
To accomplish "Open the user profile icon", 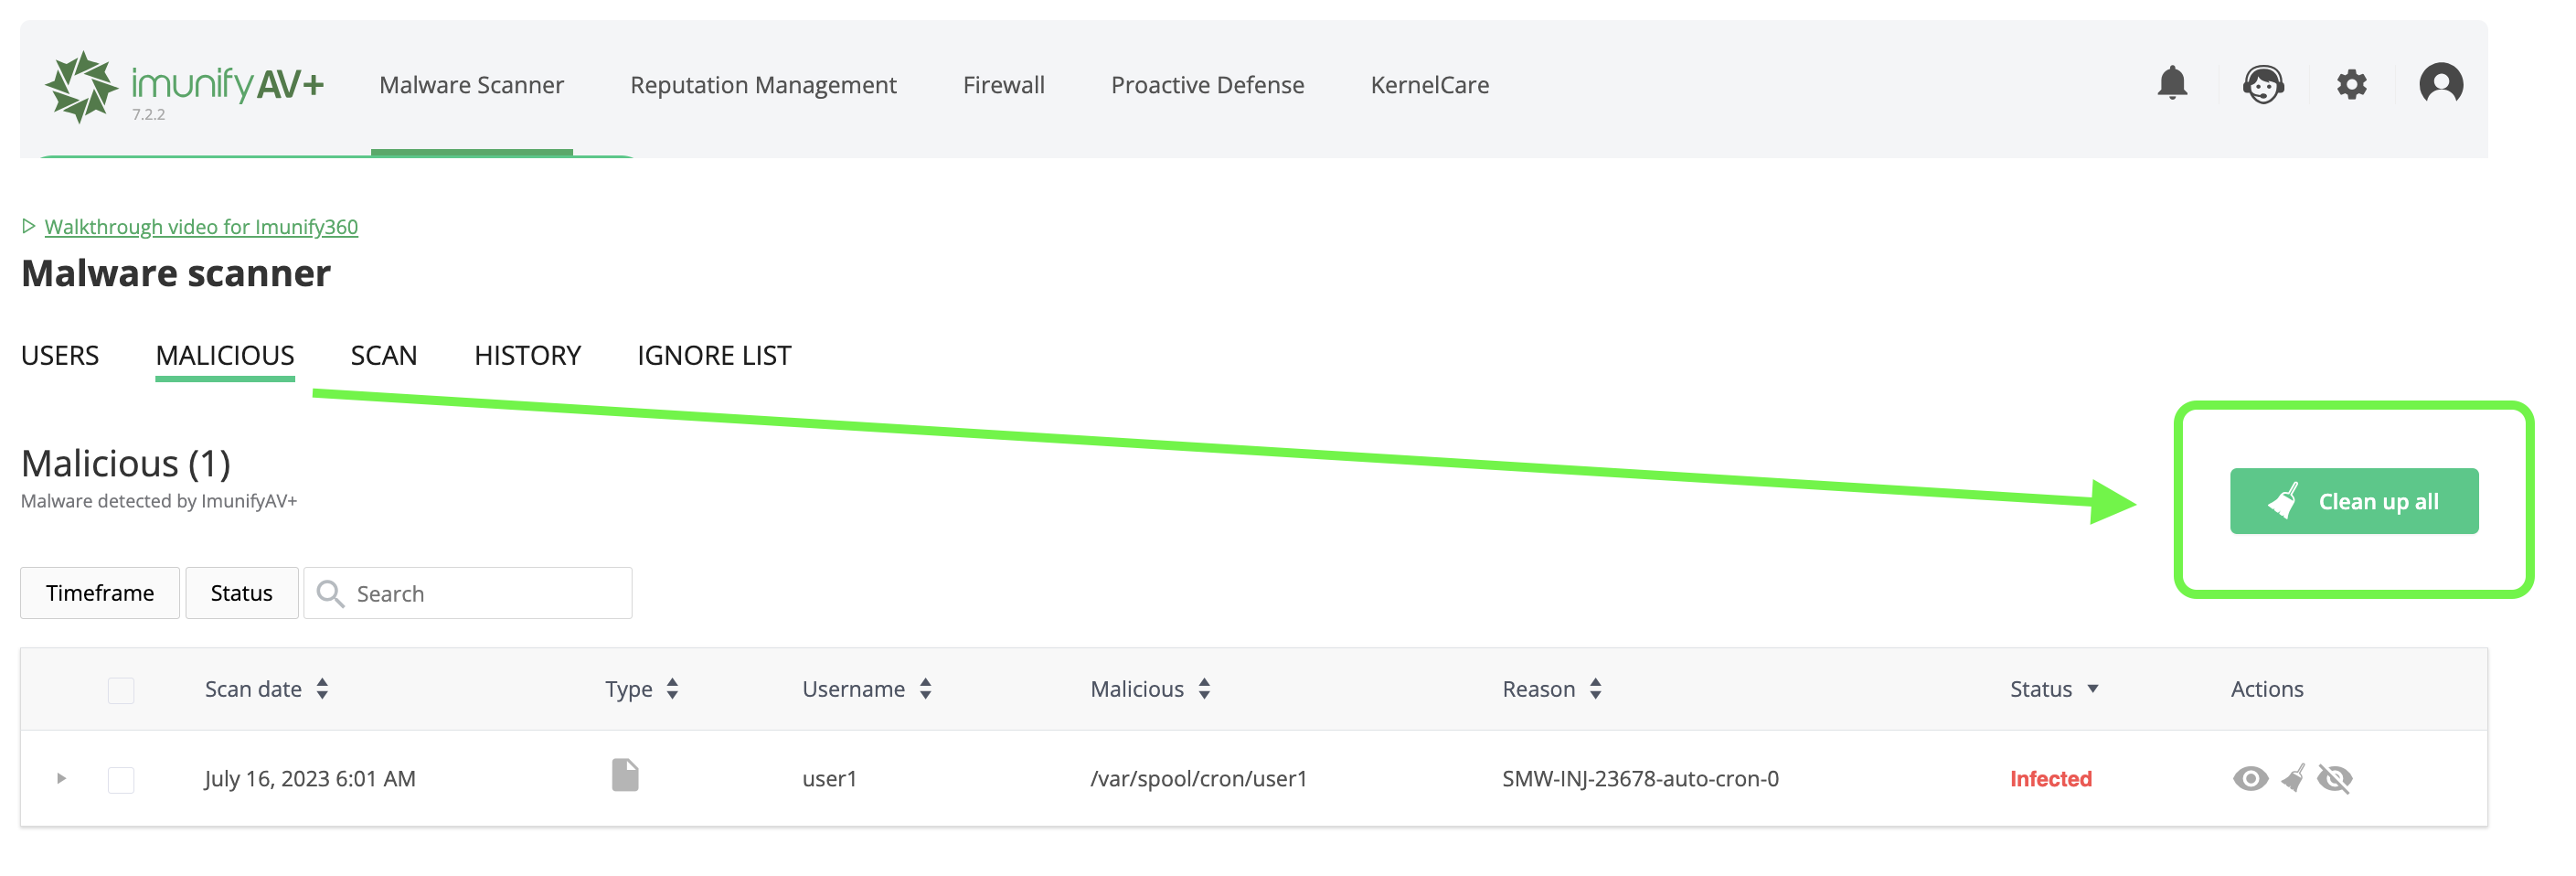I will (2440, 84).
